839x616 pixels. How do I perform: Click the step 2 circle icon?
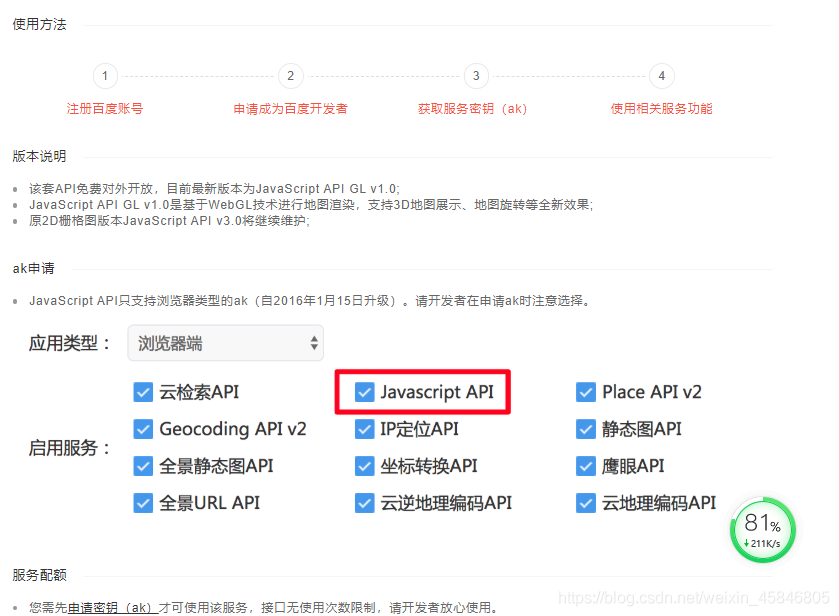tap(291, 76)
